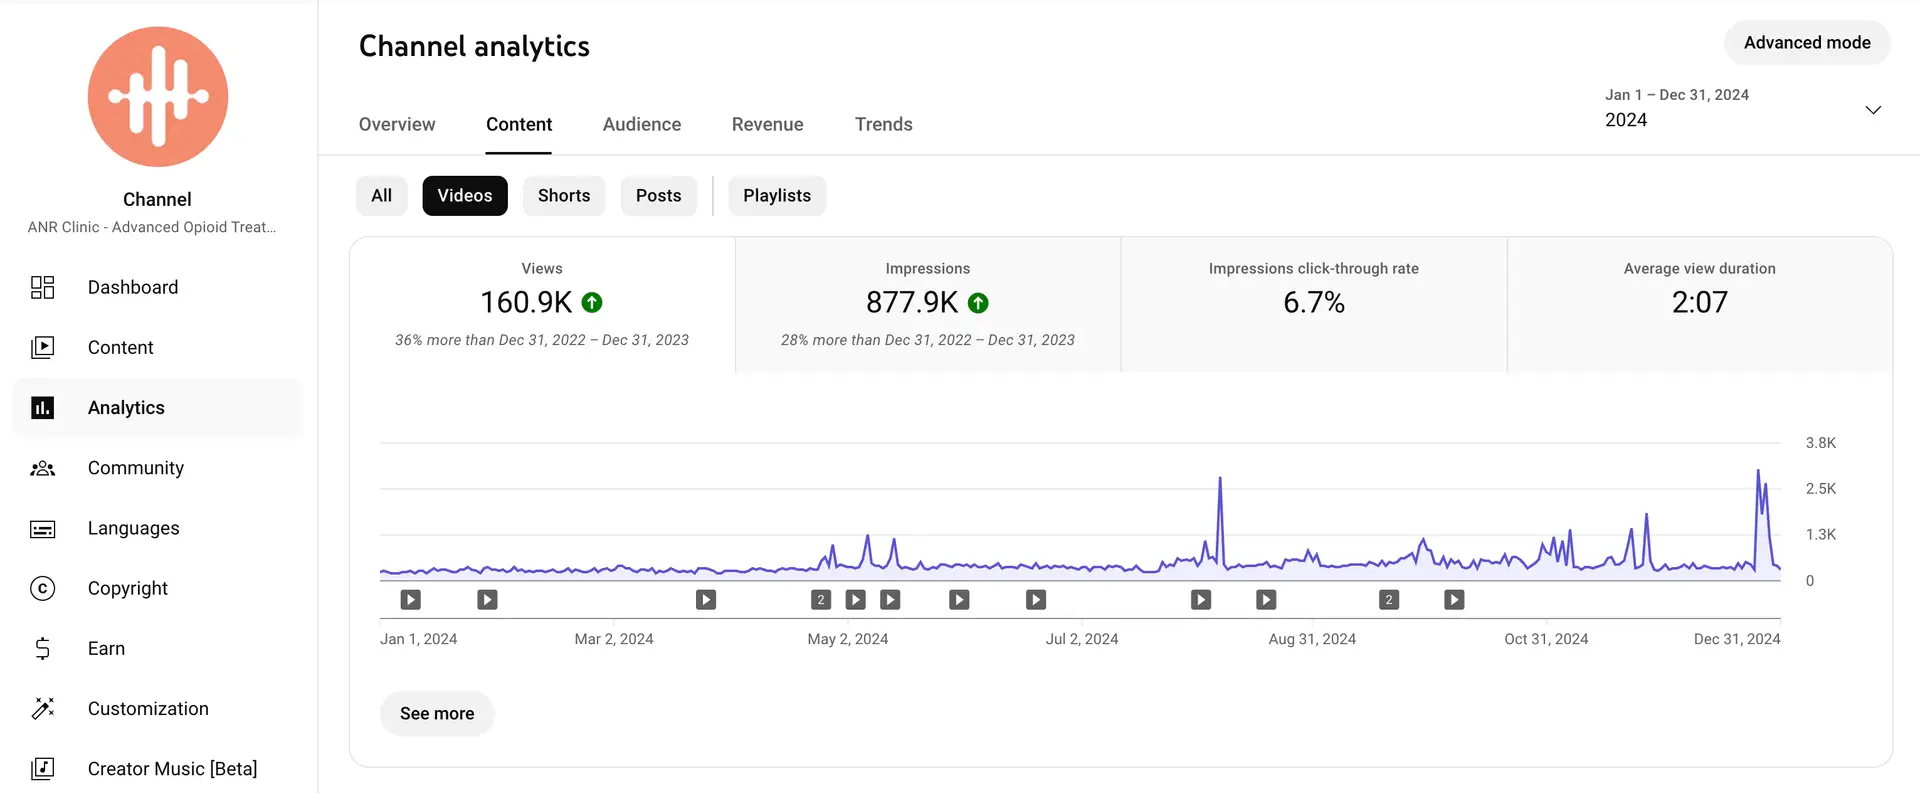Open Creator Music via its note icon
The width and height of the screenshot is (1920, 793).
[x=42, y=769]
